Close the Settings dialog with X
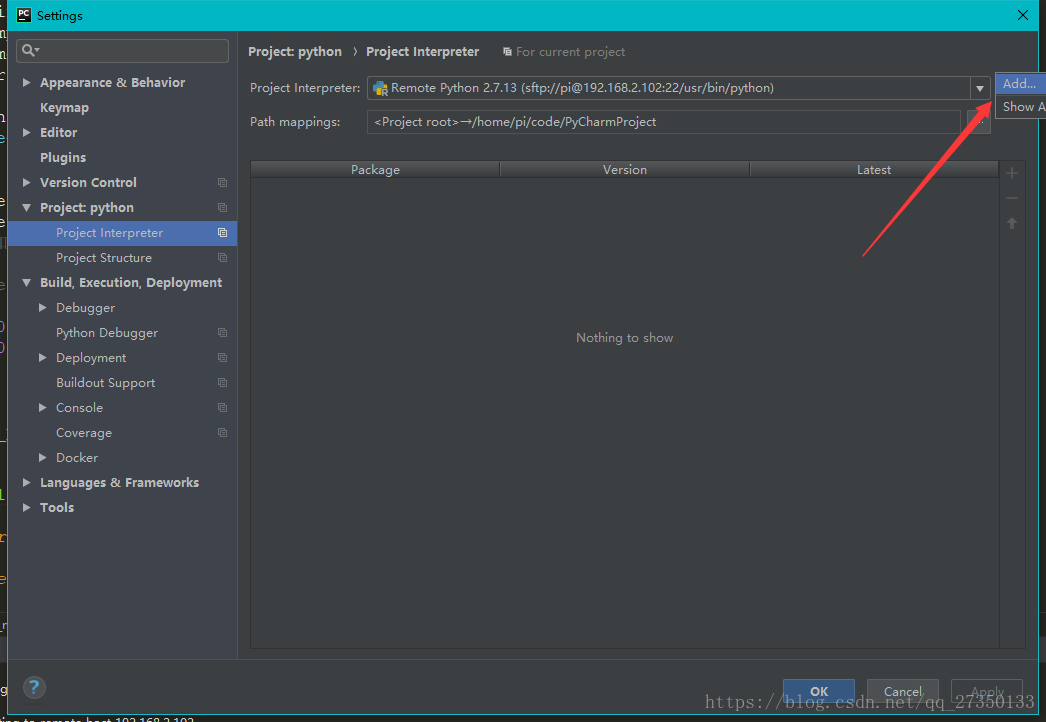The height and width of the screenshot is (722, 1046). coord(1023,15)
